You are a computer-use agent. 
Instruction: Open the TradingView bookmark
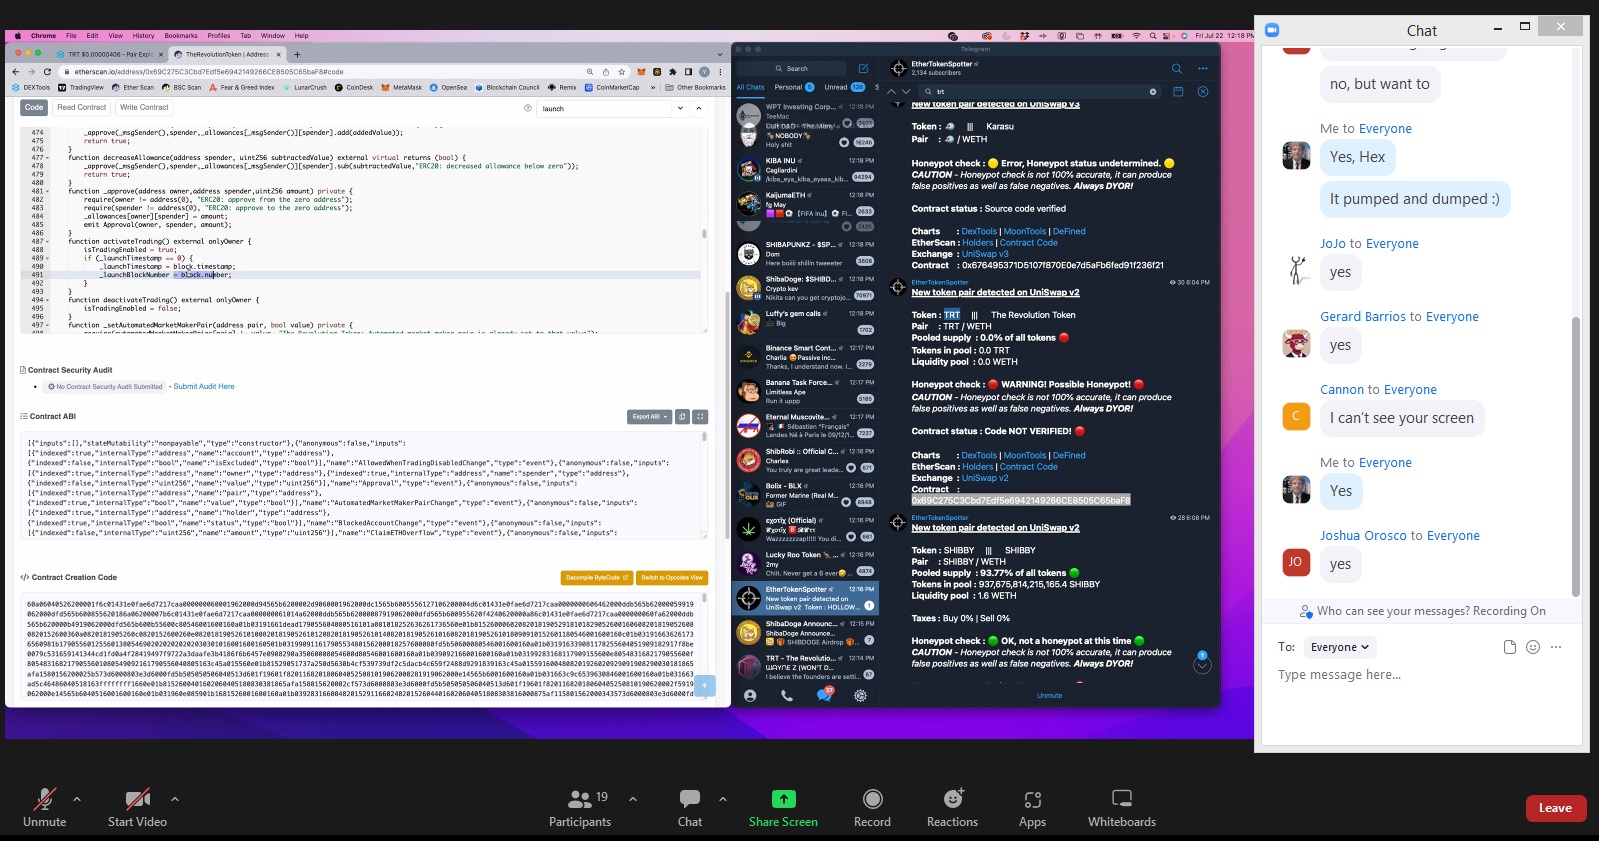coord(81,87)
